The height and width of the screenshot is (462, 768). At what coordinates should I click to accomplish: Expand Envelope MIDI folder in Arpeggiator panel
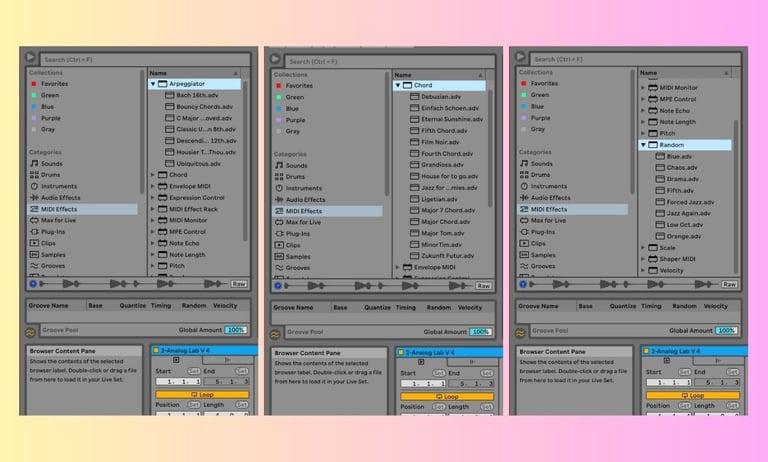[x=152, y=186]
